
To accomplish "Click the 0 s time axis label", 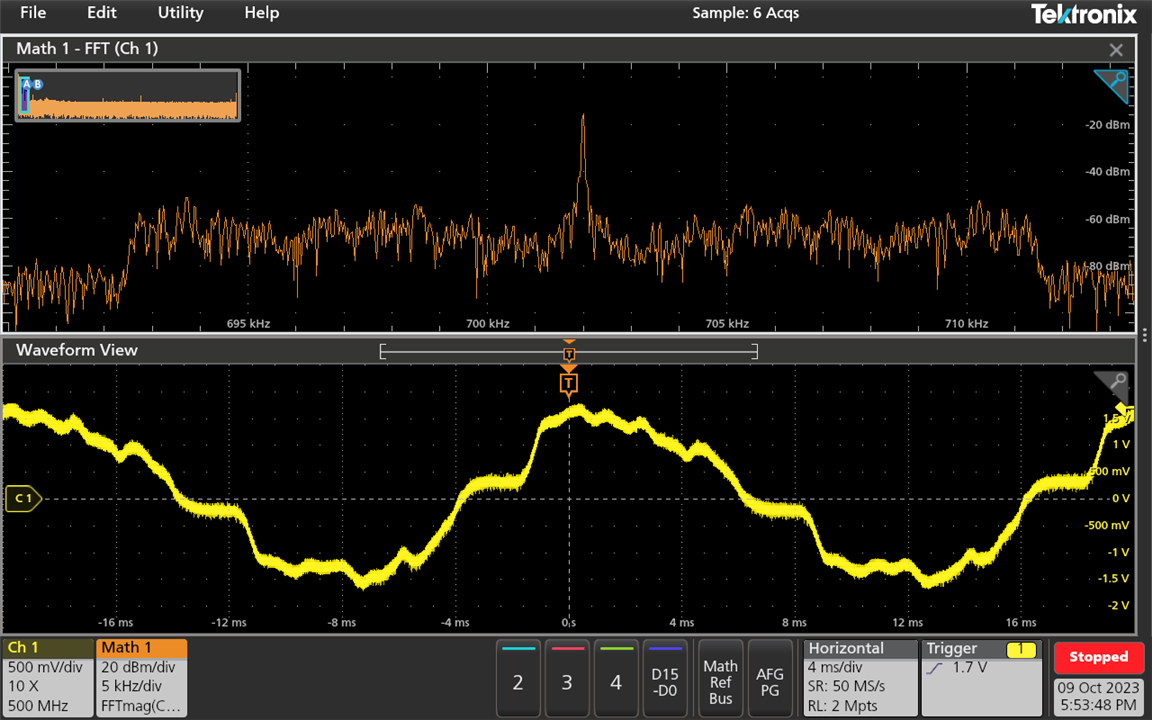I will pyautogui.click(x=569, y=622).
